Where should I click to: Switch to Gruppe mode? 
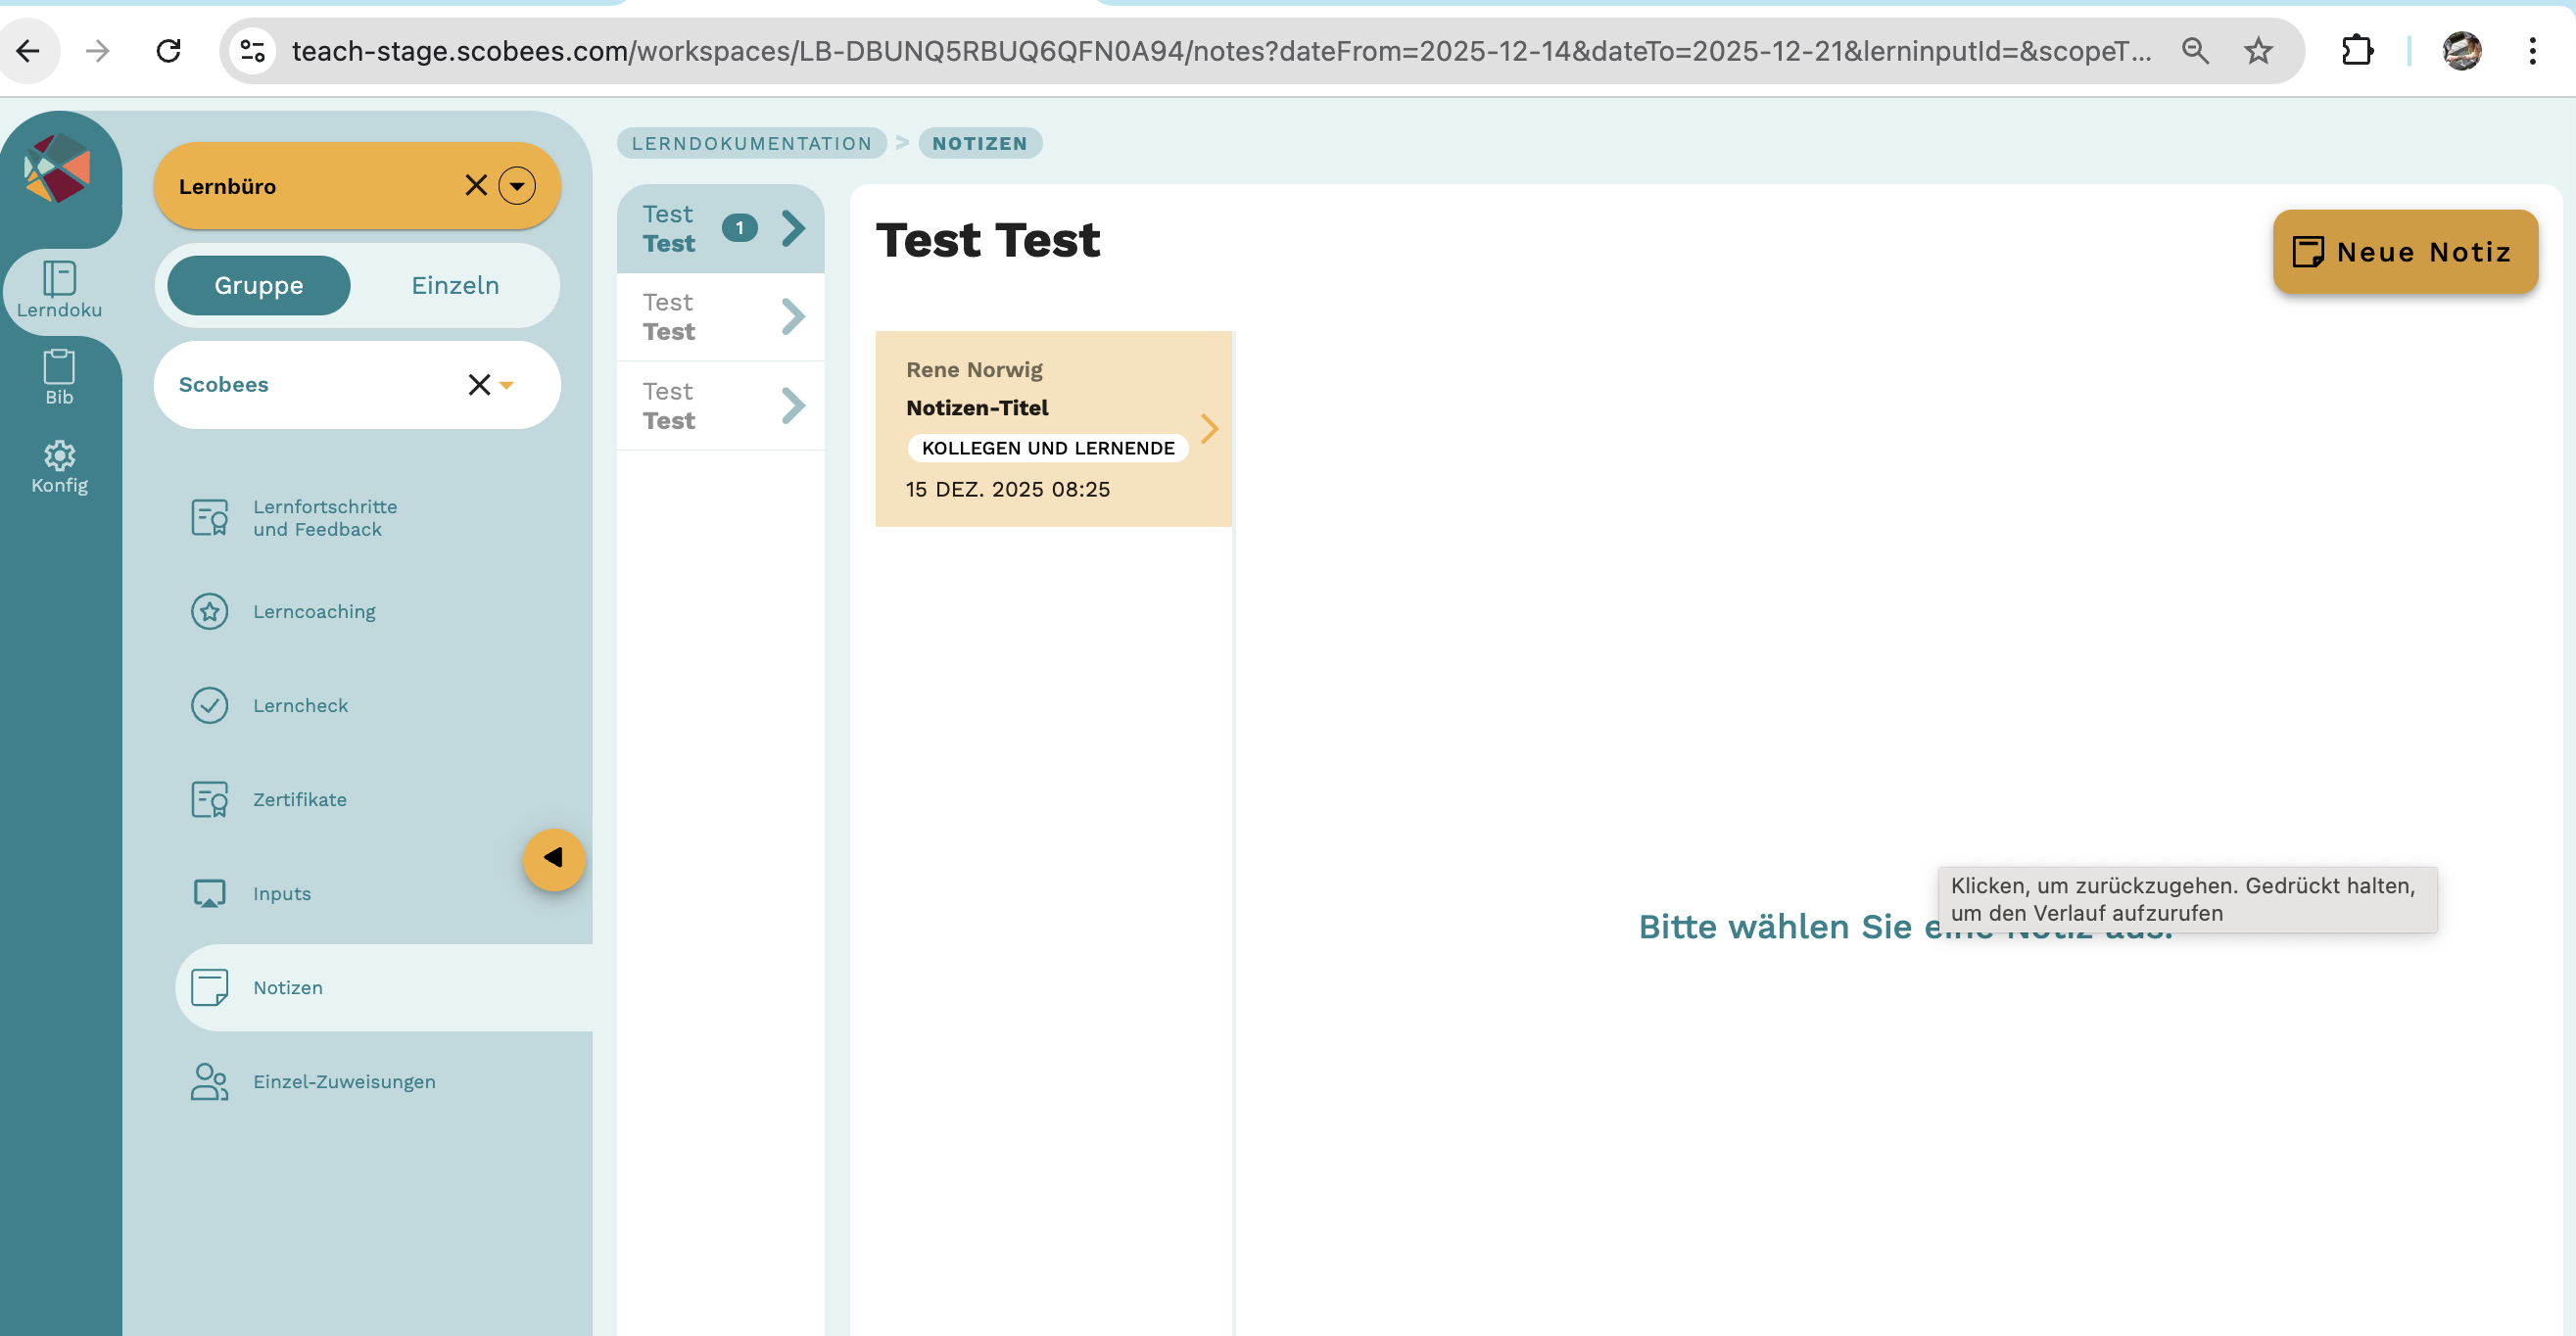point(258,285)
